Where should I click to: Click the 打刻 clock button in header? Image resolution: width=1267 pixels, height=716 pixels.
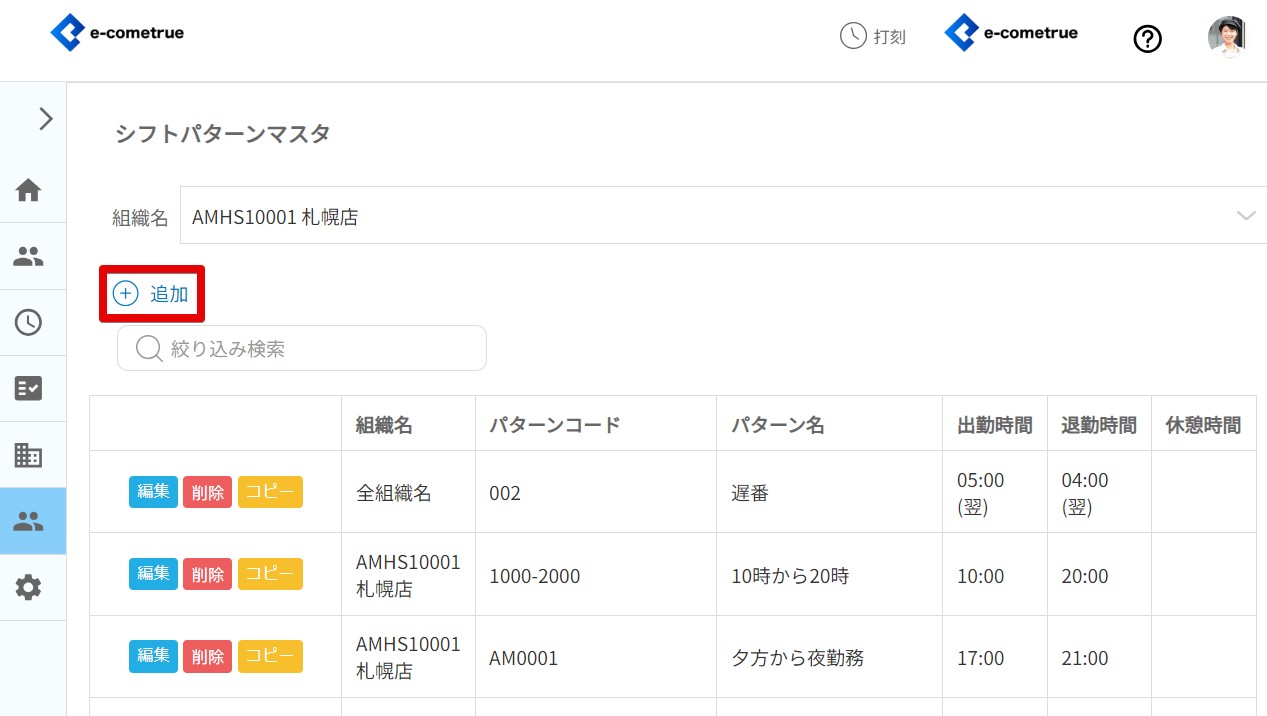pos(873,37)
